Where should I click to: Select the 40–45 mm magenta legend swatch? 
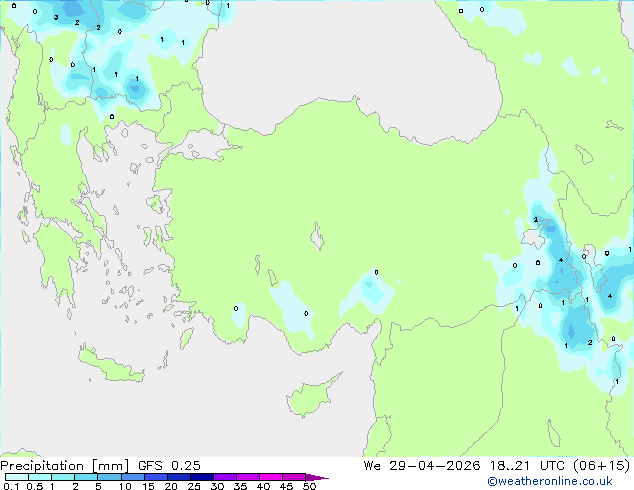[271, 477]
